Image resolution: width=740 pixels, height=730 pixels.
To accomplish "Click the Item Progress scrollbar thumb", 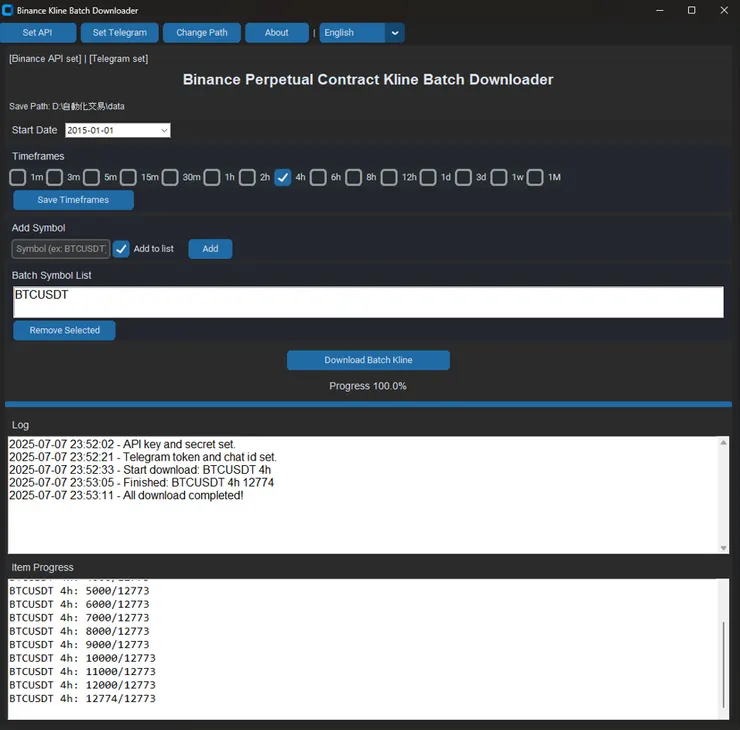I will (723, 664).
